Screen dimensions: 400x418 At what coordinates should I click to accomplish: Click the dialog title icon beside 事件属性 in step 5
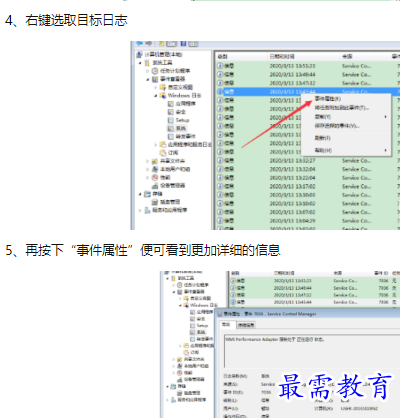(x=220, y=314)
